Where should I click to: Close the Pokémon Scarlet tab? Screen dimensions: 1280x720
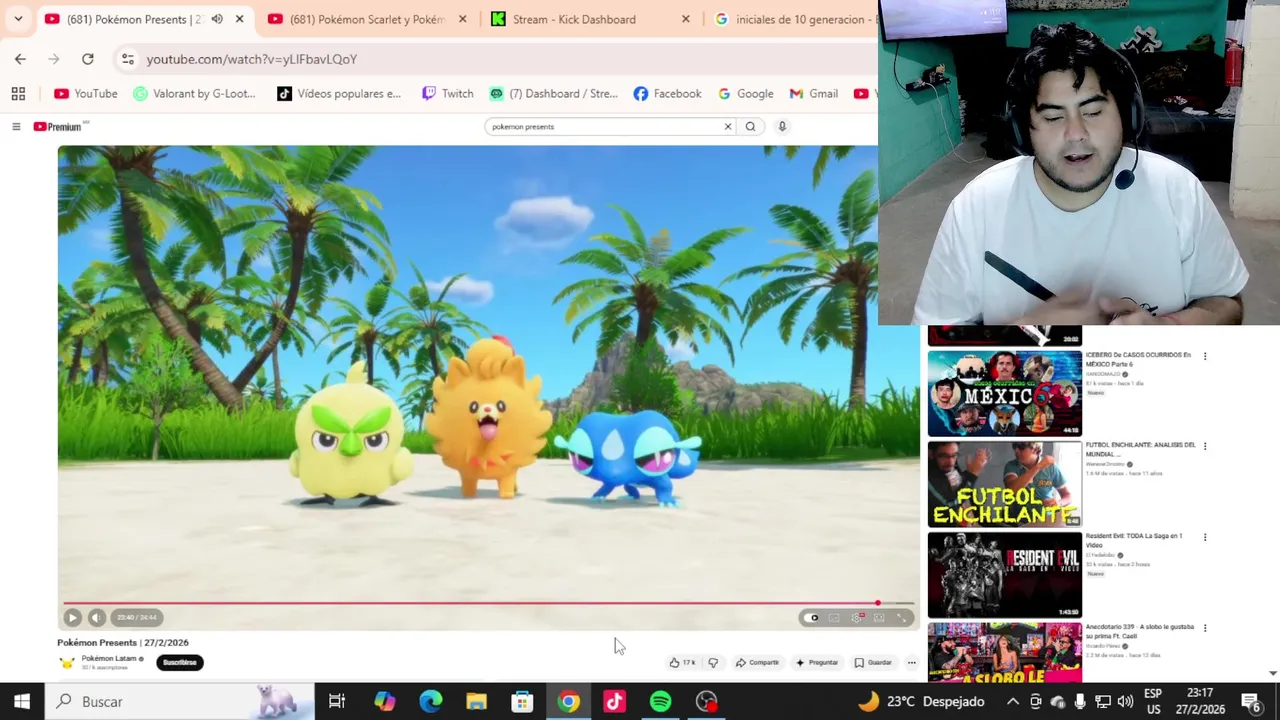pos(462,19)
